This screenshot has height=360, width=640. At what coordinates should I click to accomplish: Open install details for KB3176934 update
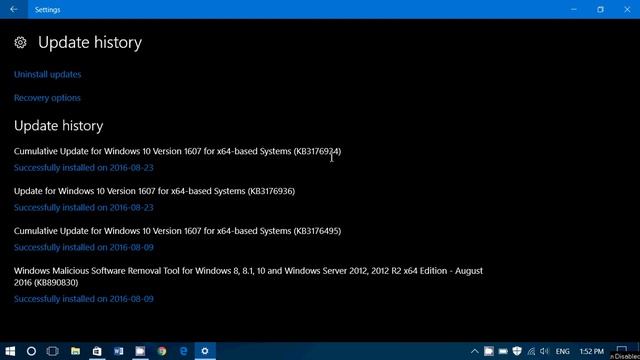point(84,168)
